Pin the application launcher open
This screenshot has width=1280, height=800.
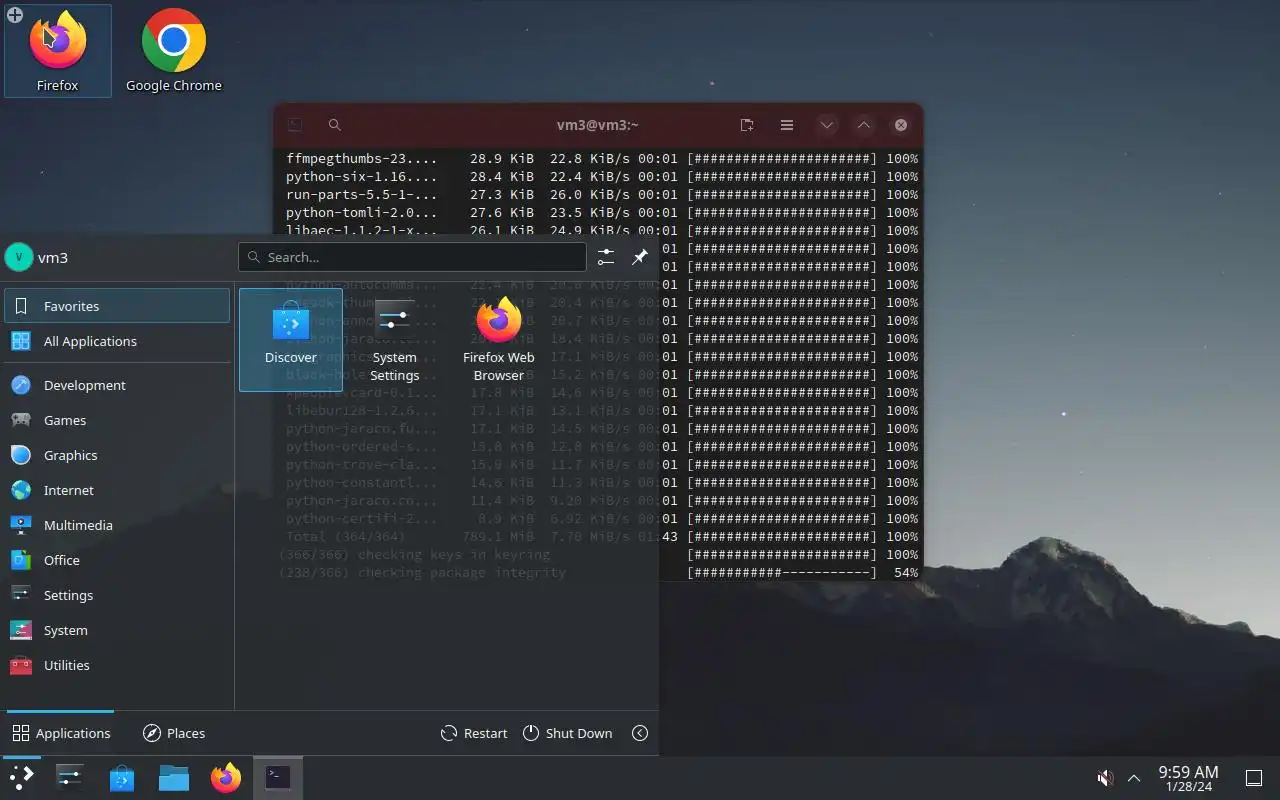[x=640, y=257]
